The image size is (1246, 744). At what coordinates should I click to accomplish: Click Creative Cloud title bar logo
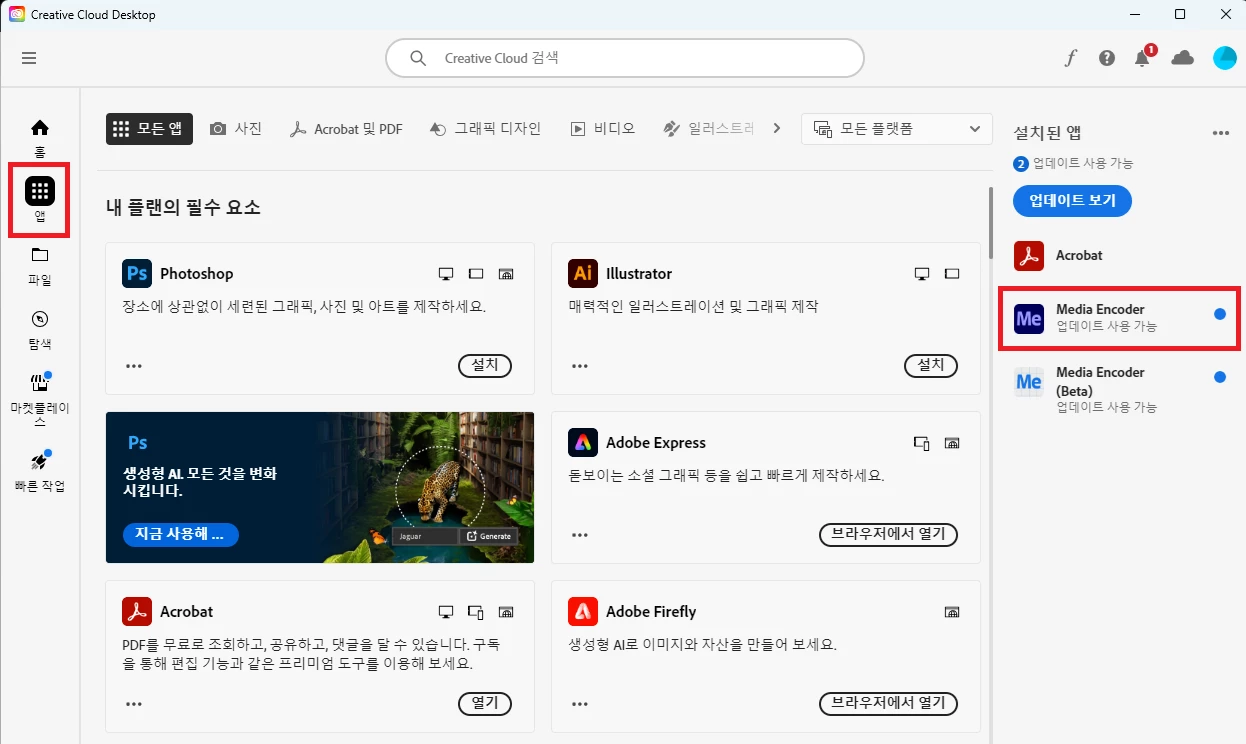coord(17,15)
